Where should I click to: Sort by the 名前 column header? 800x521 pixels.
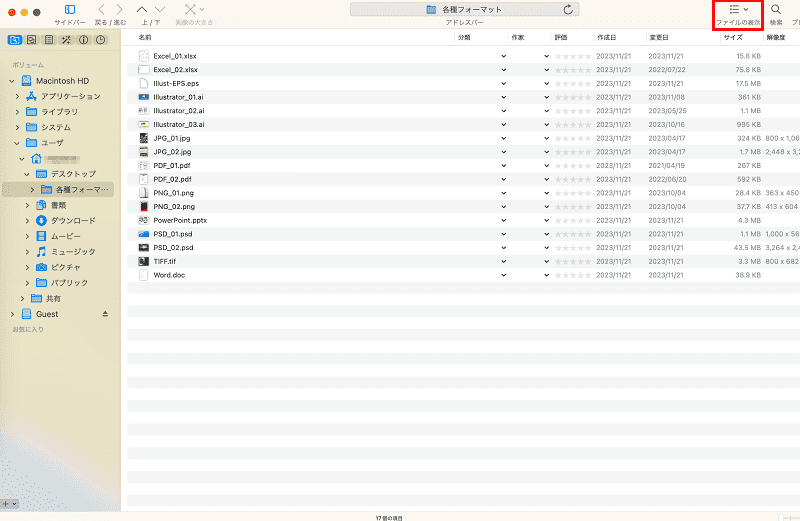(x=145, y=37)
